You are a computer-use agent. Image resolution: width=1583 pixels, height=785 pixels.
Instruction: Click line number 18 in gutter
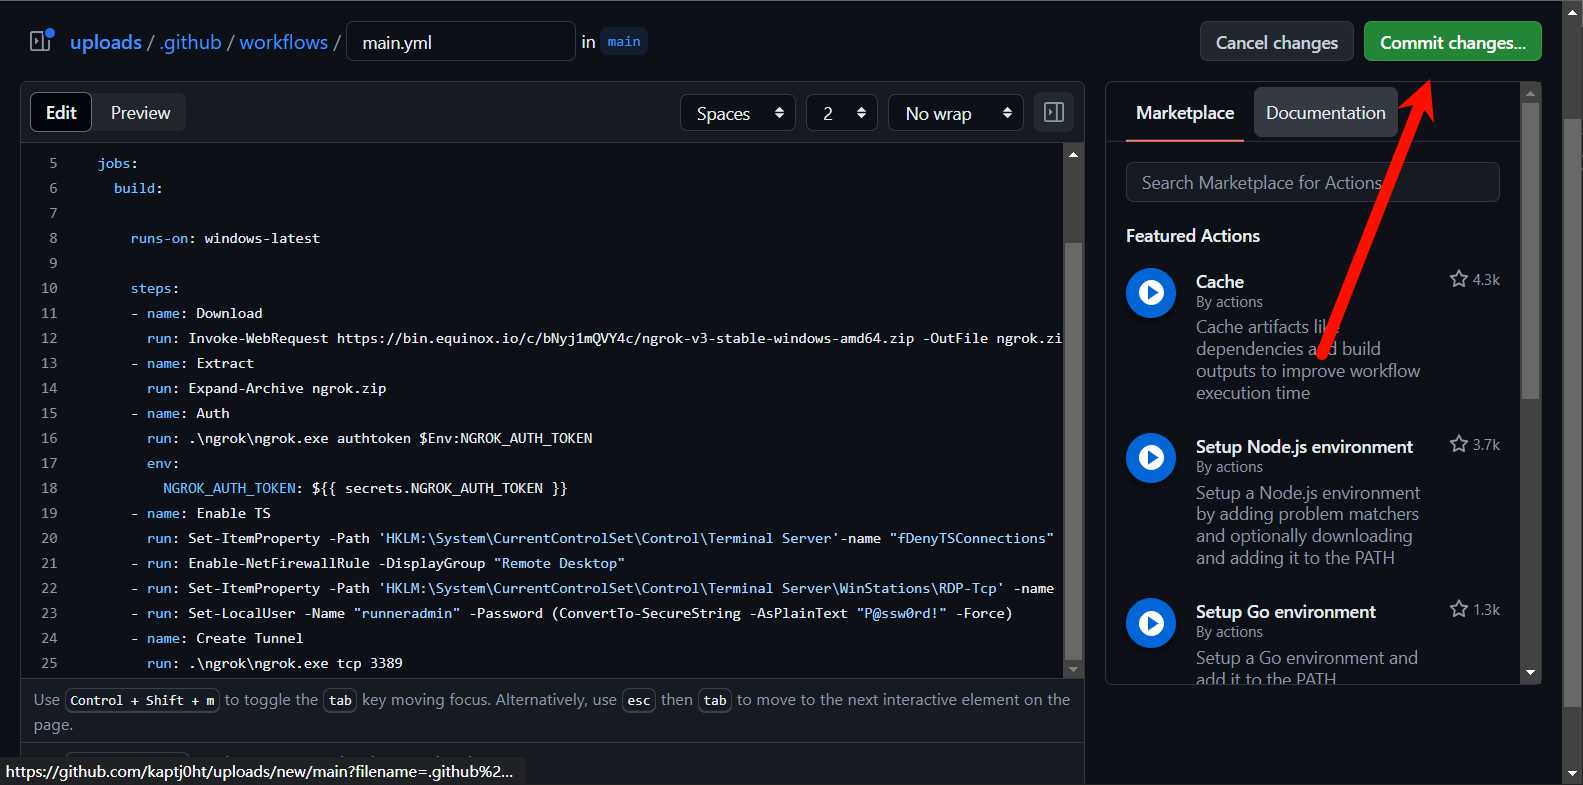49,488
